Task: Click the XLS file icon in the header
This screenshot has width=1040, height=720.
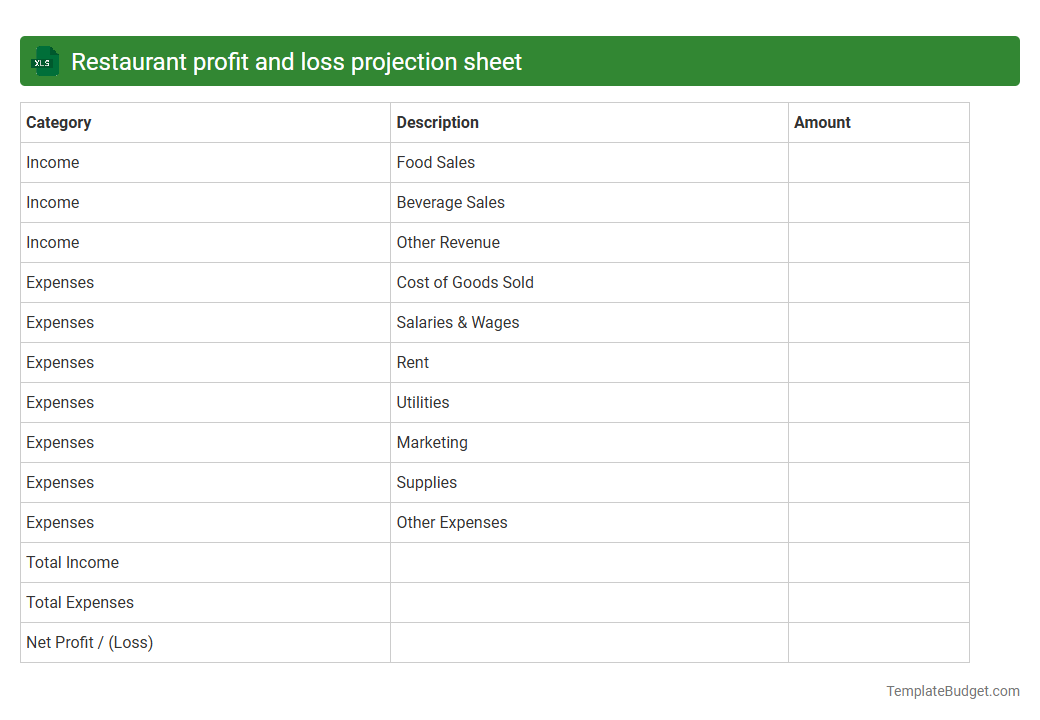Action: click(x=44, y=61)
